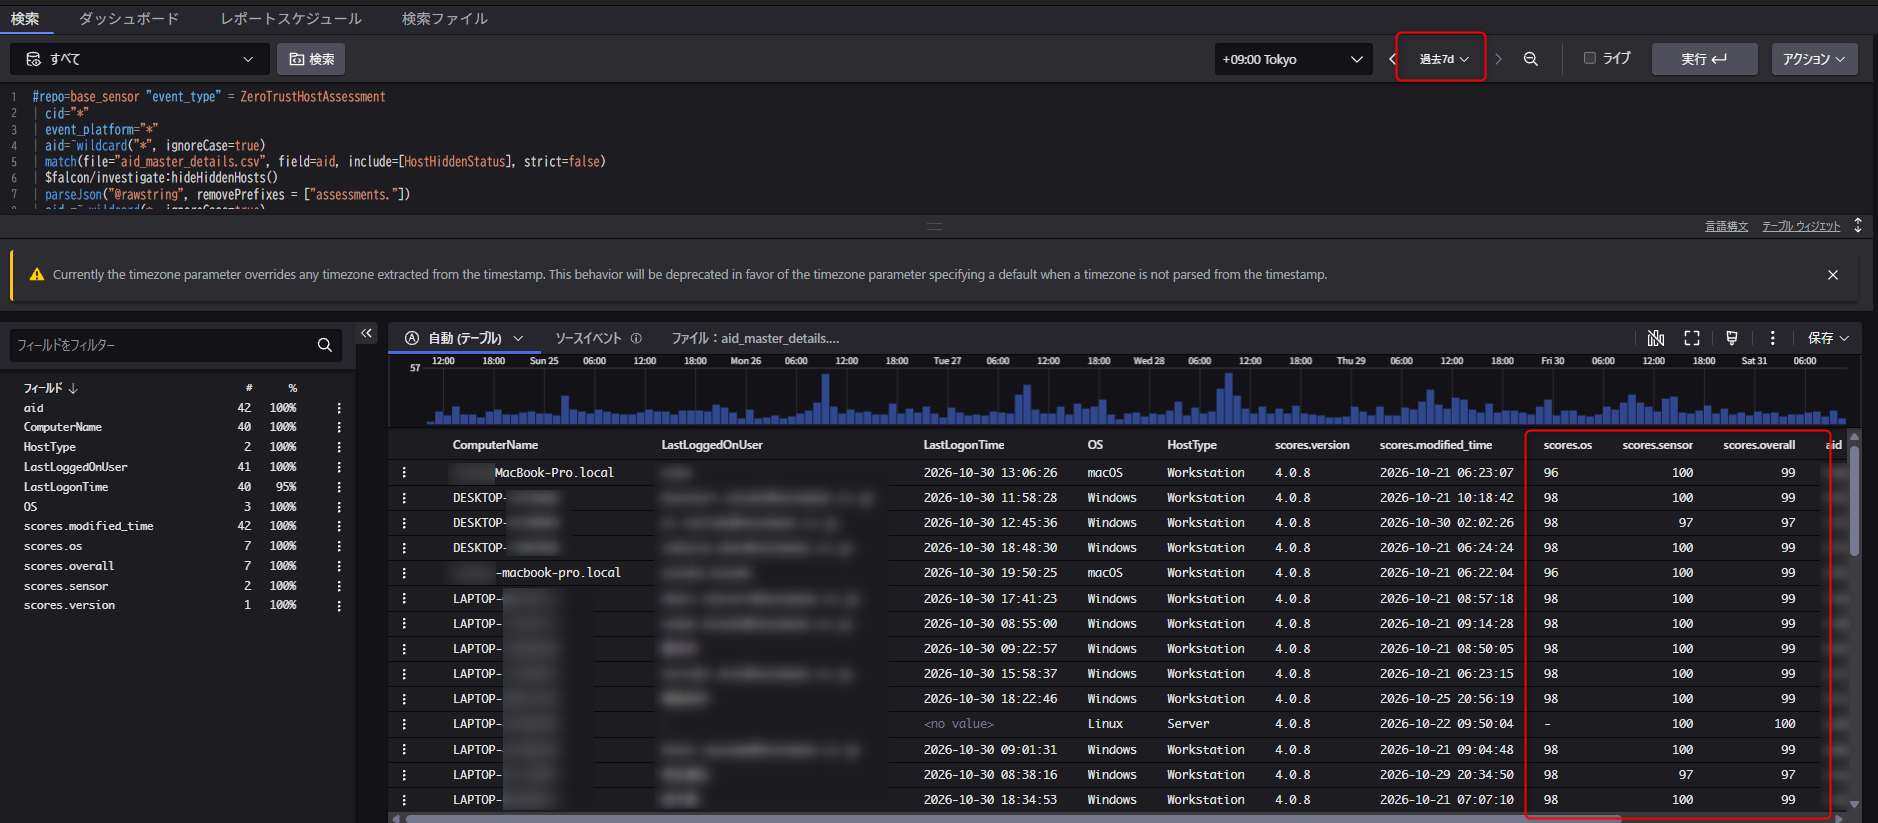Switch to the ダッシュボード tab
The image size is (1878, 823).
point(129,19)
